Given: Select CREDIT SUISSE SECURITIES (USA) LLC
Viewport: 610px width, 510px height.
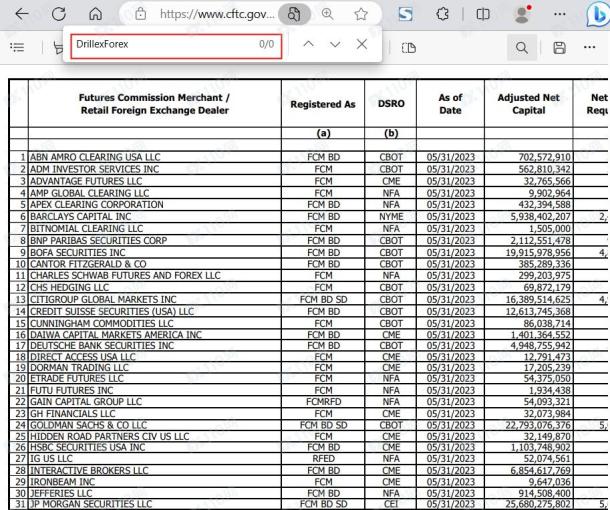Looking at the screenshot, I should (112, 312).
